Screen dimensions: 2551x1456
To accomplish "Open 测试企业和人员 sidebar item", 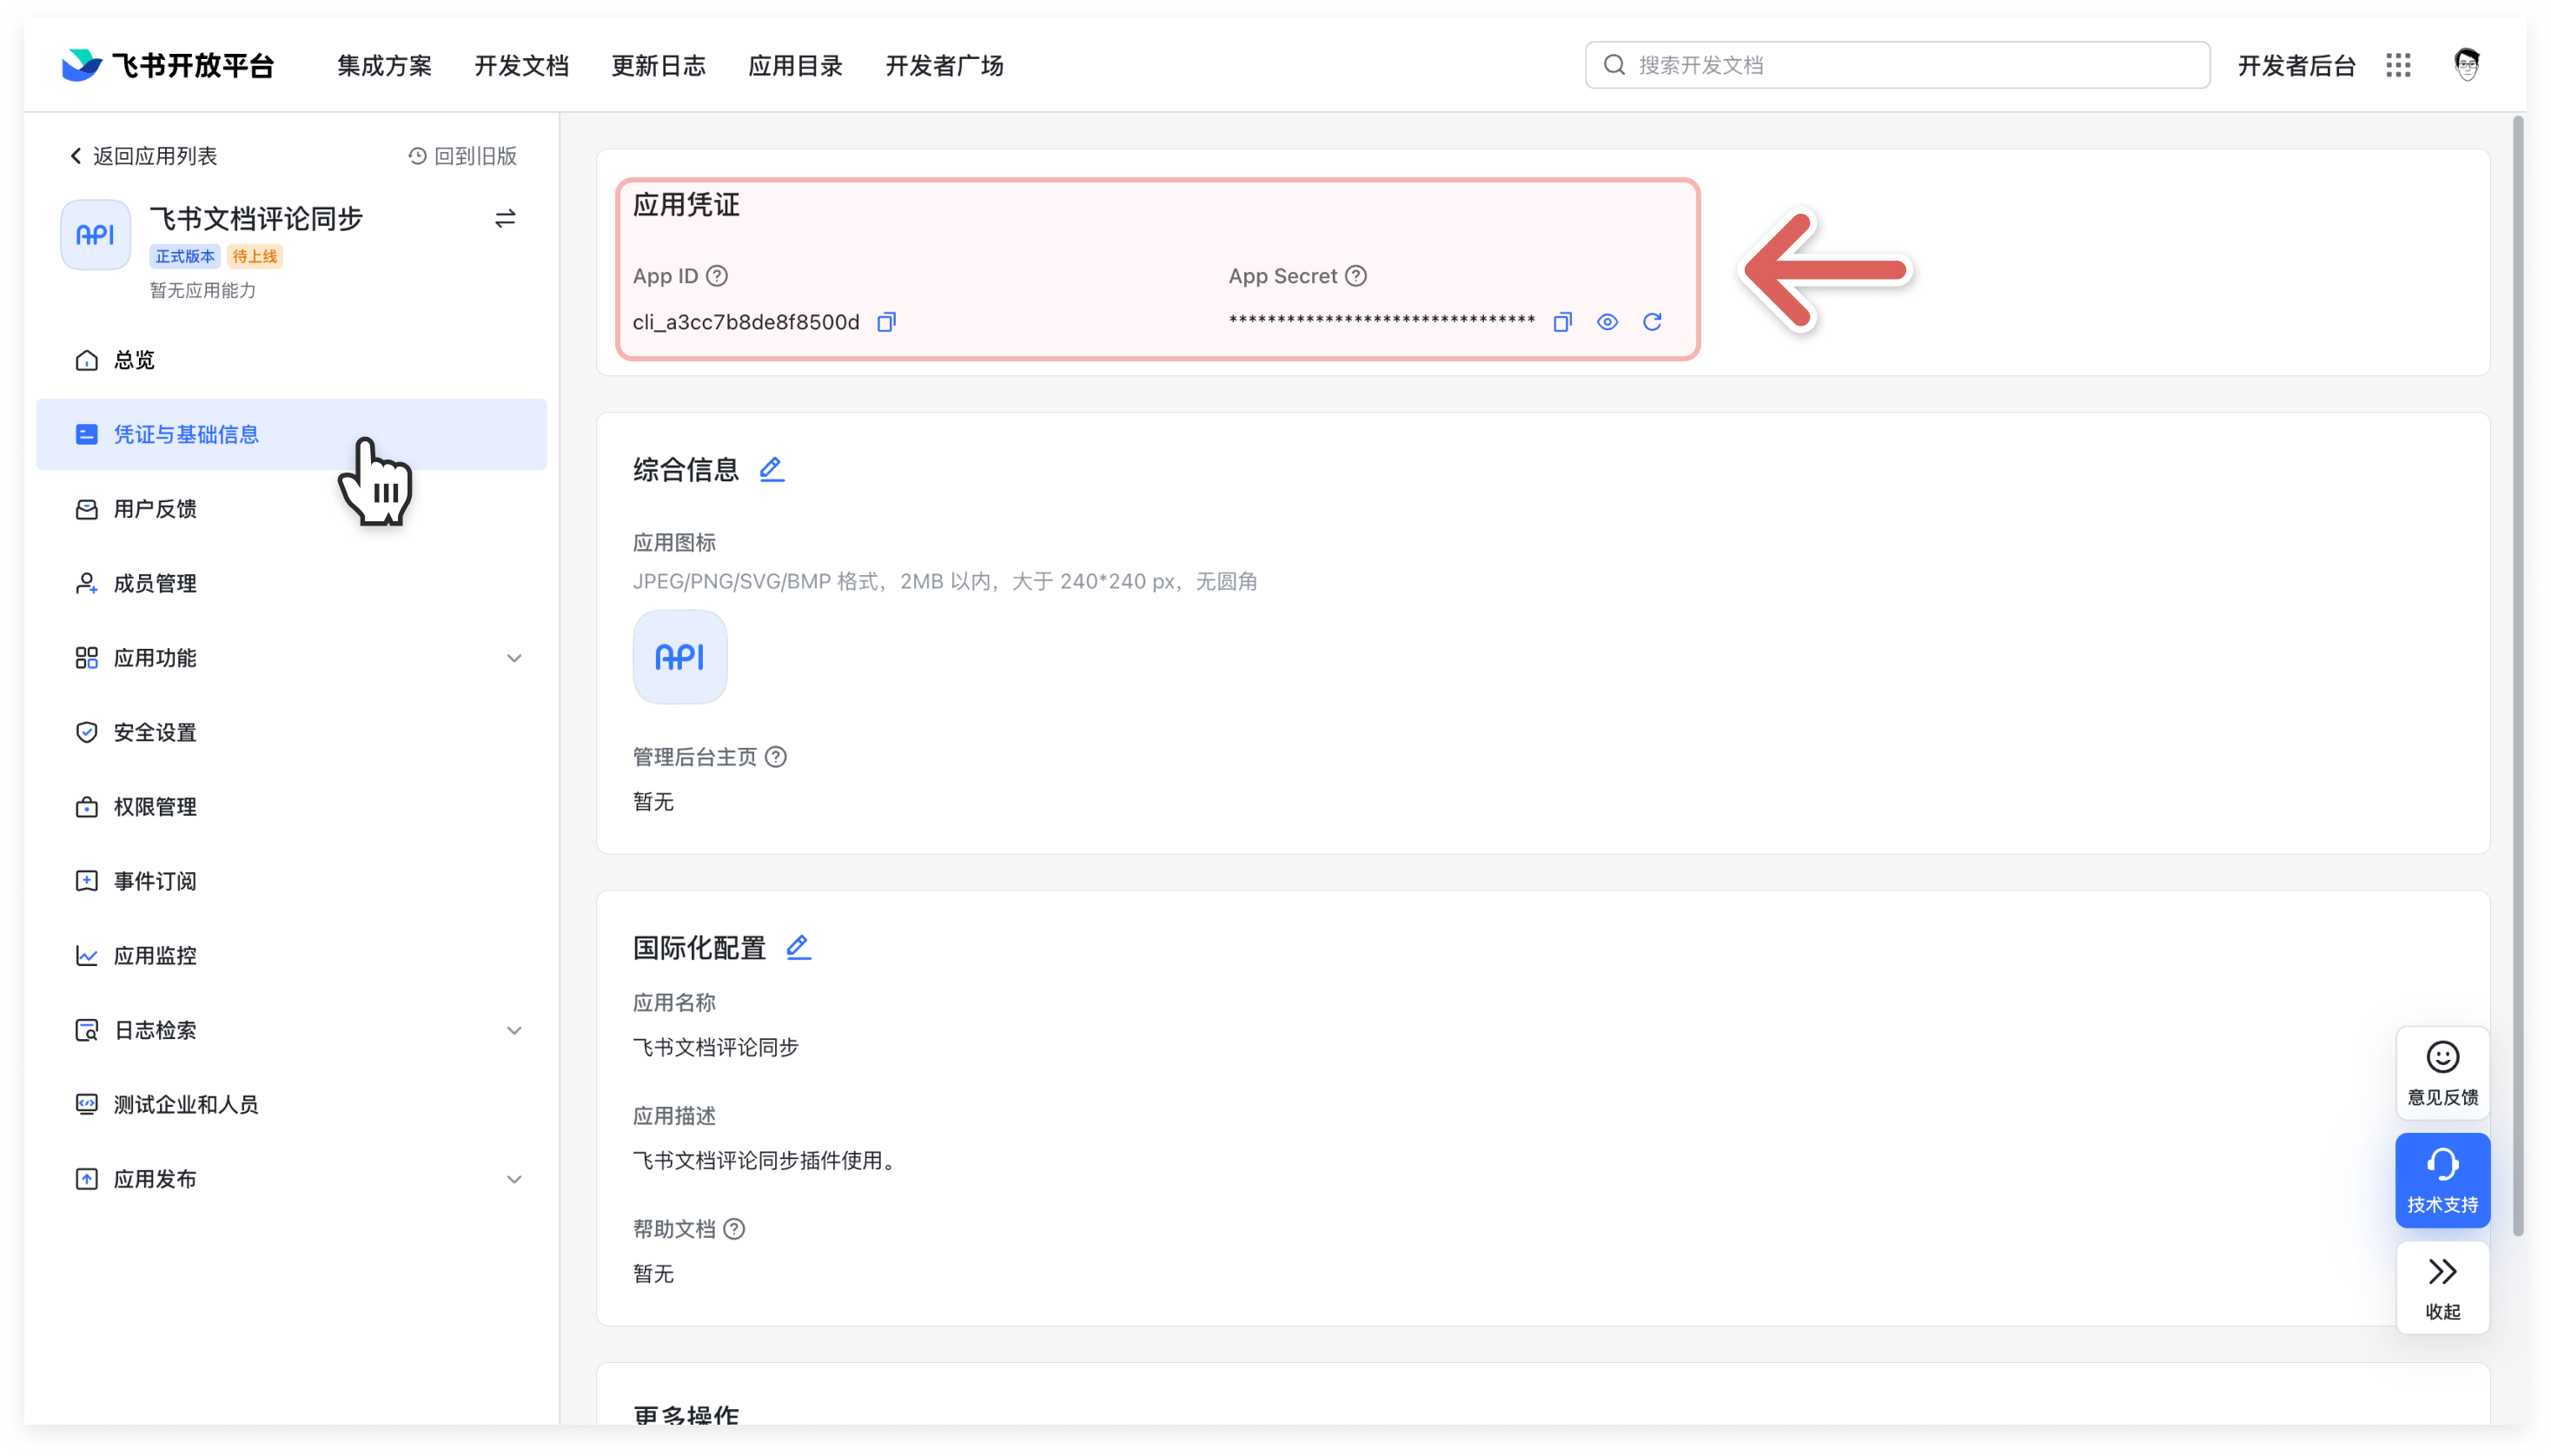I will 292,1105.
